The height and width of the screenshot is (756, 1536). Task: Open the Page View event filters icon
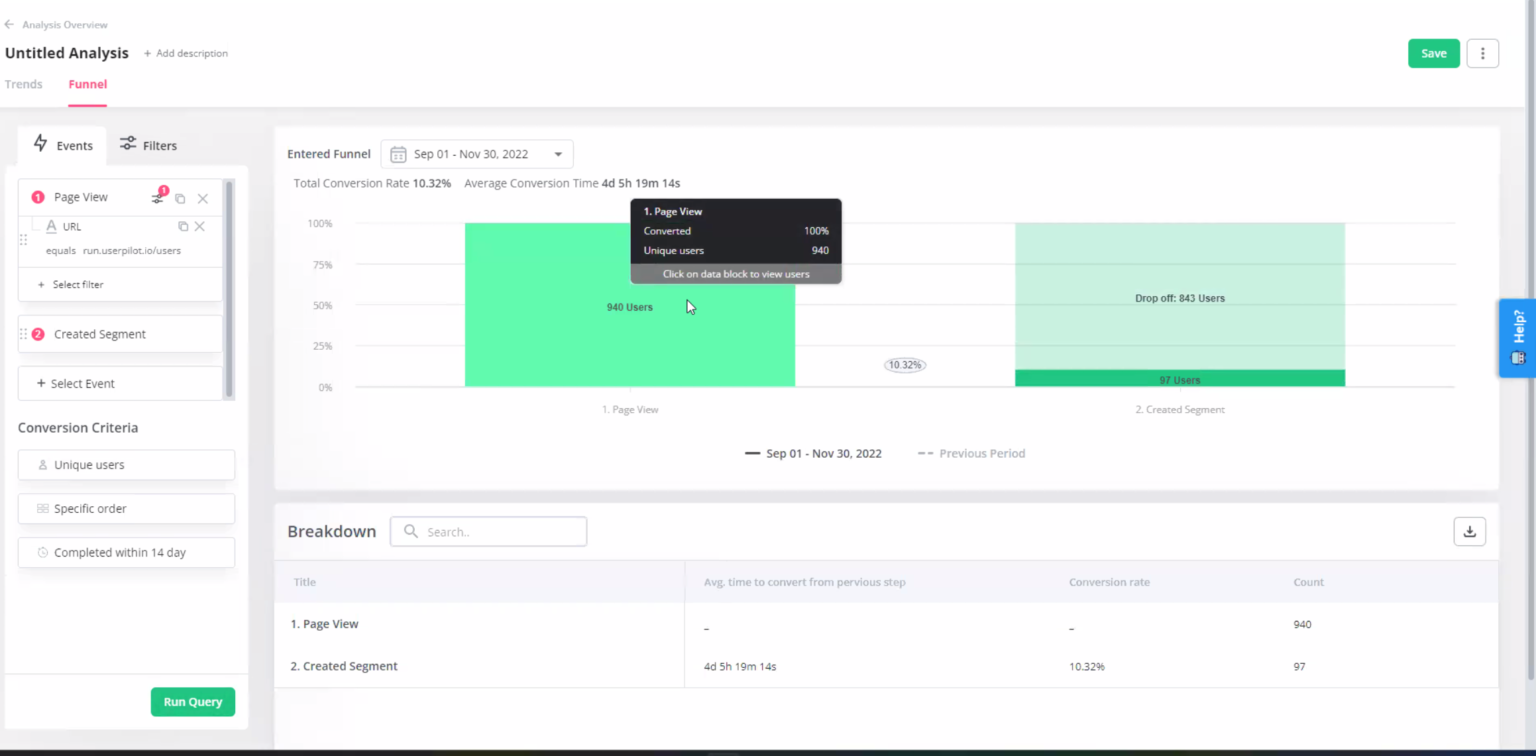click(158, 198)
